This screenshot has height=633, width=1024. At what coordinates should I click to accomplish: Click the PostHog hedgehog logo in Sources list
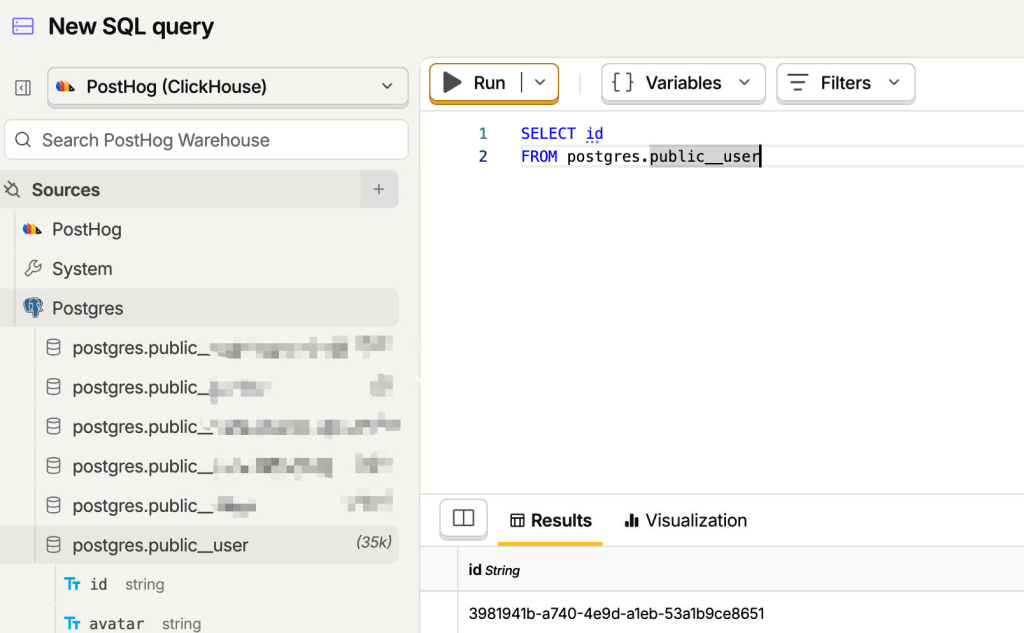pyautogui.click(x=33, y=229)
